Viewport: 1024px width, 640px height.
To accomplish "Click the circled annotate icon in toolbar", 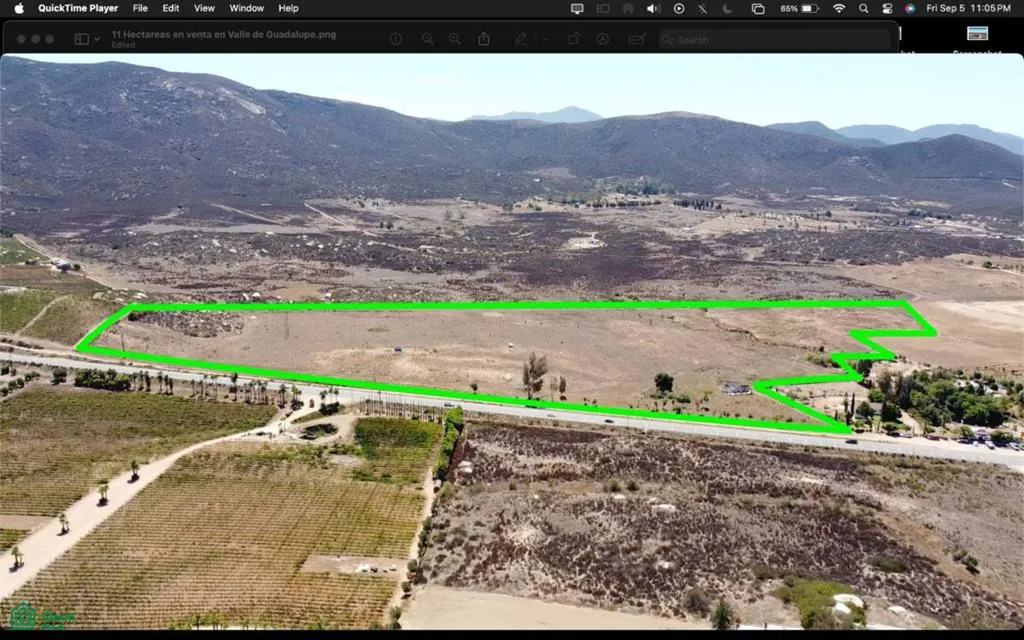I will point(603,39).
